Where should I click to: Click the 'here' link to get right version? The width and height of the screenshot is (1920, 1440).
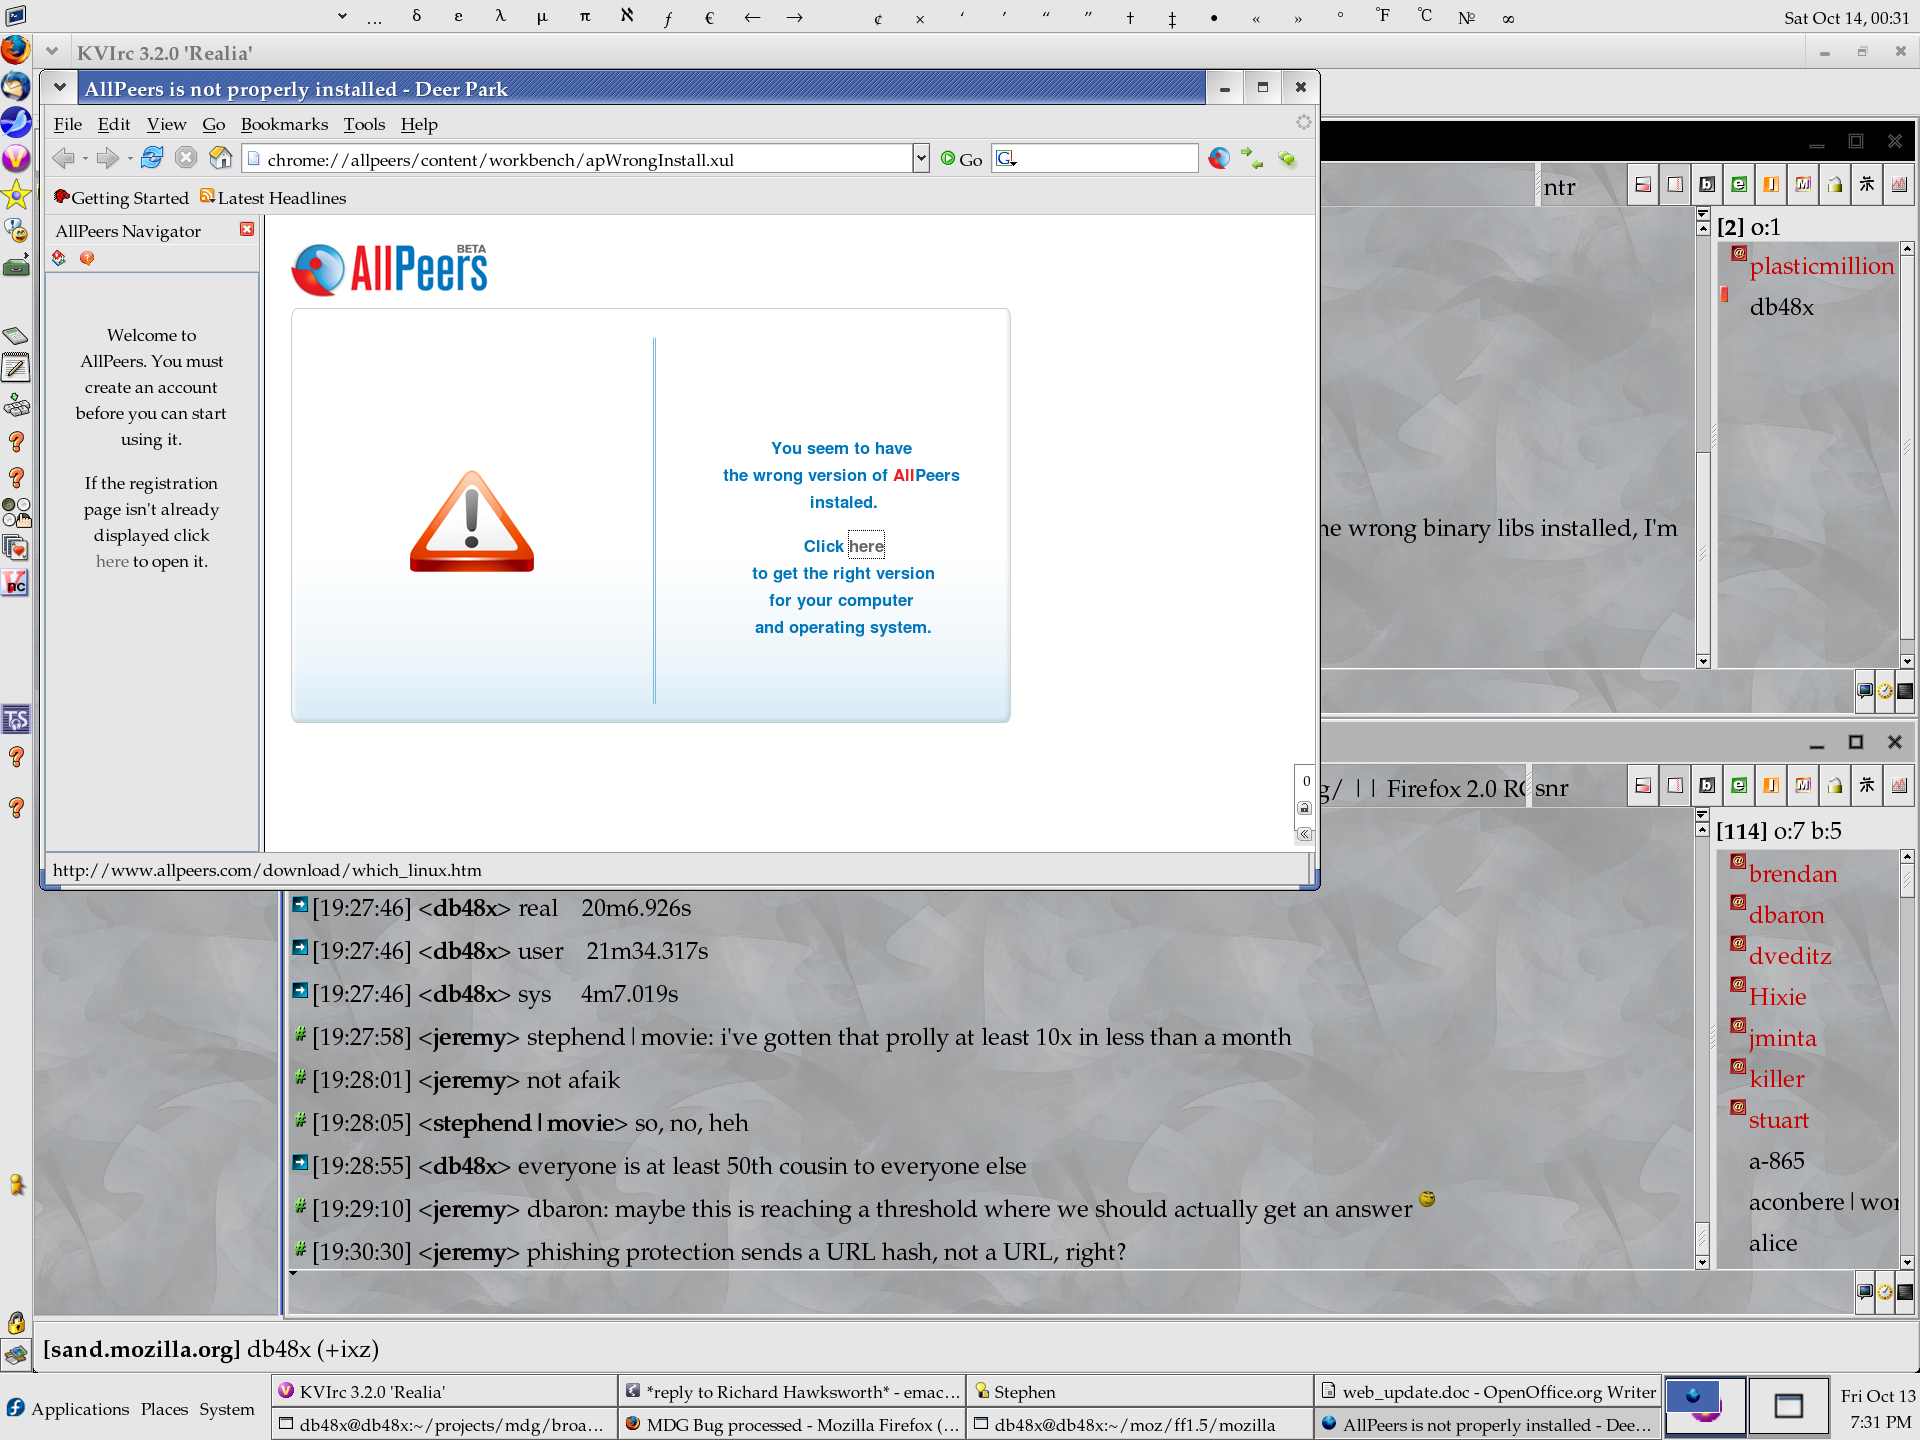click(x=866, y=546)
